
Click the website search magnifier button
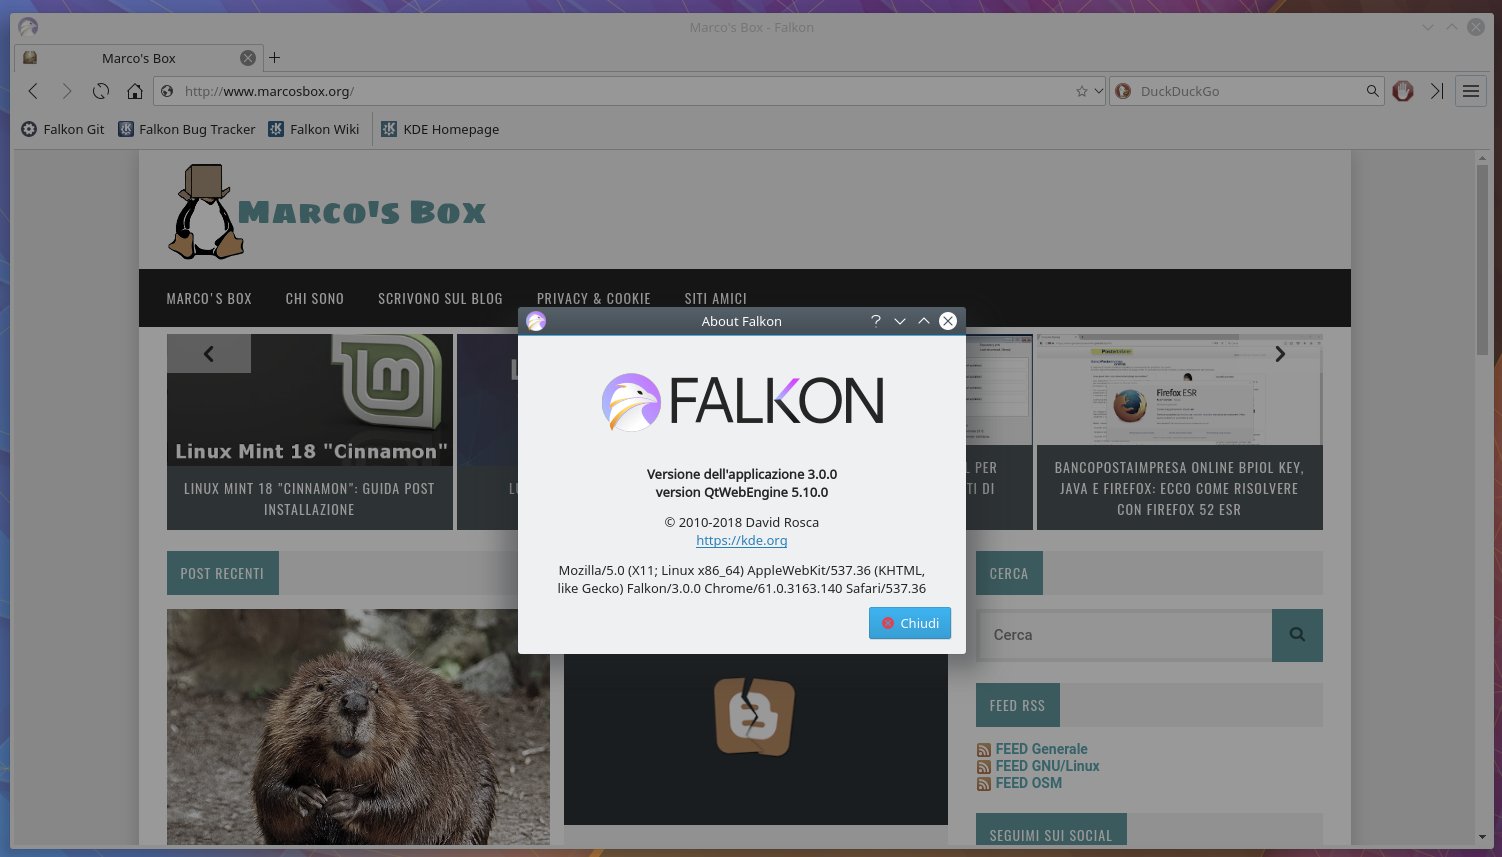(1297, 635)
